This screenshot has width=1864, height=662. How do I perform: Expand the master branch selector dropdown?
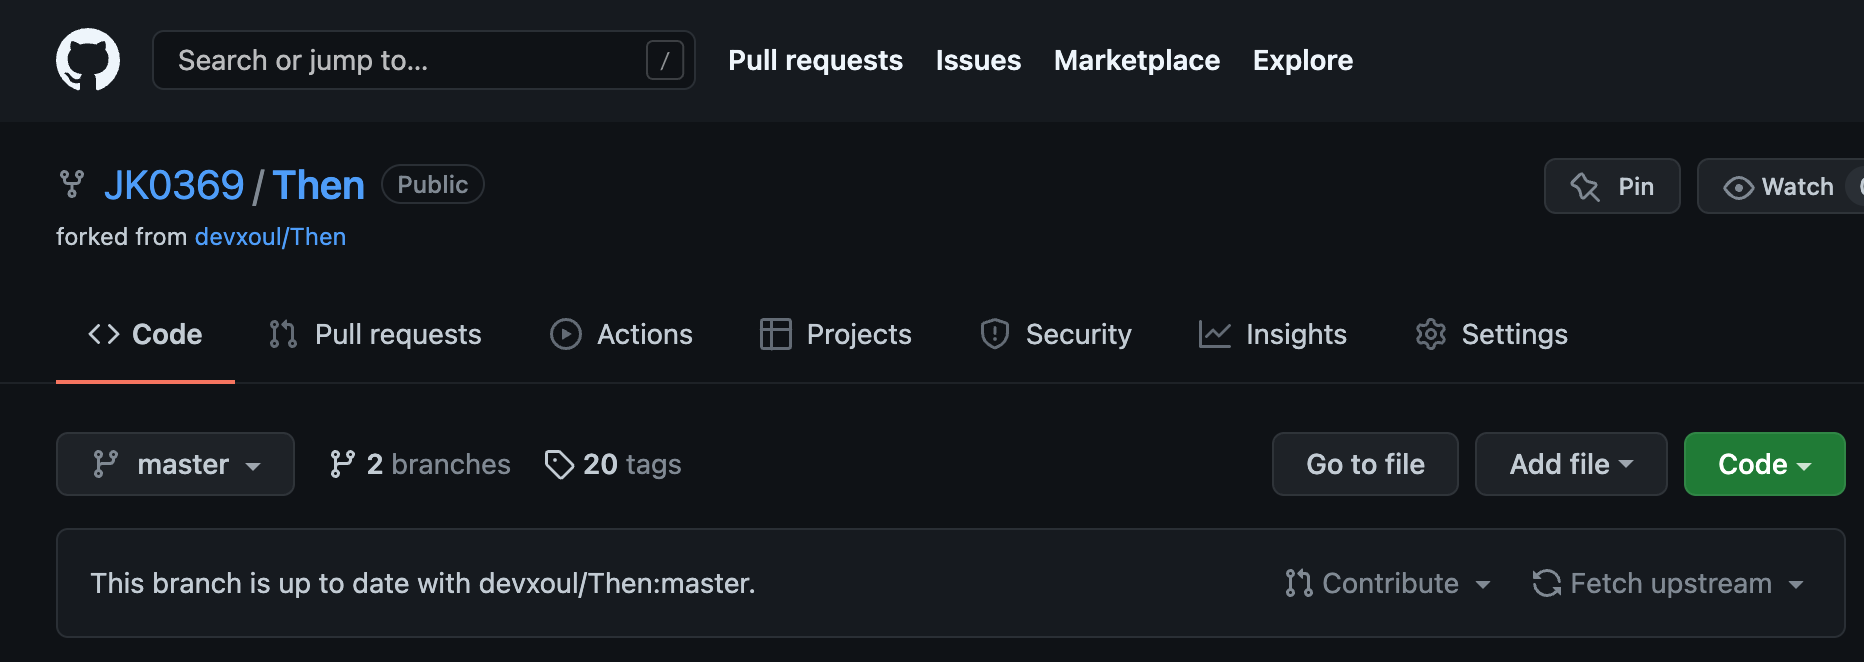(175, 464)
